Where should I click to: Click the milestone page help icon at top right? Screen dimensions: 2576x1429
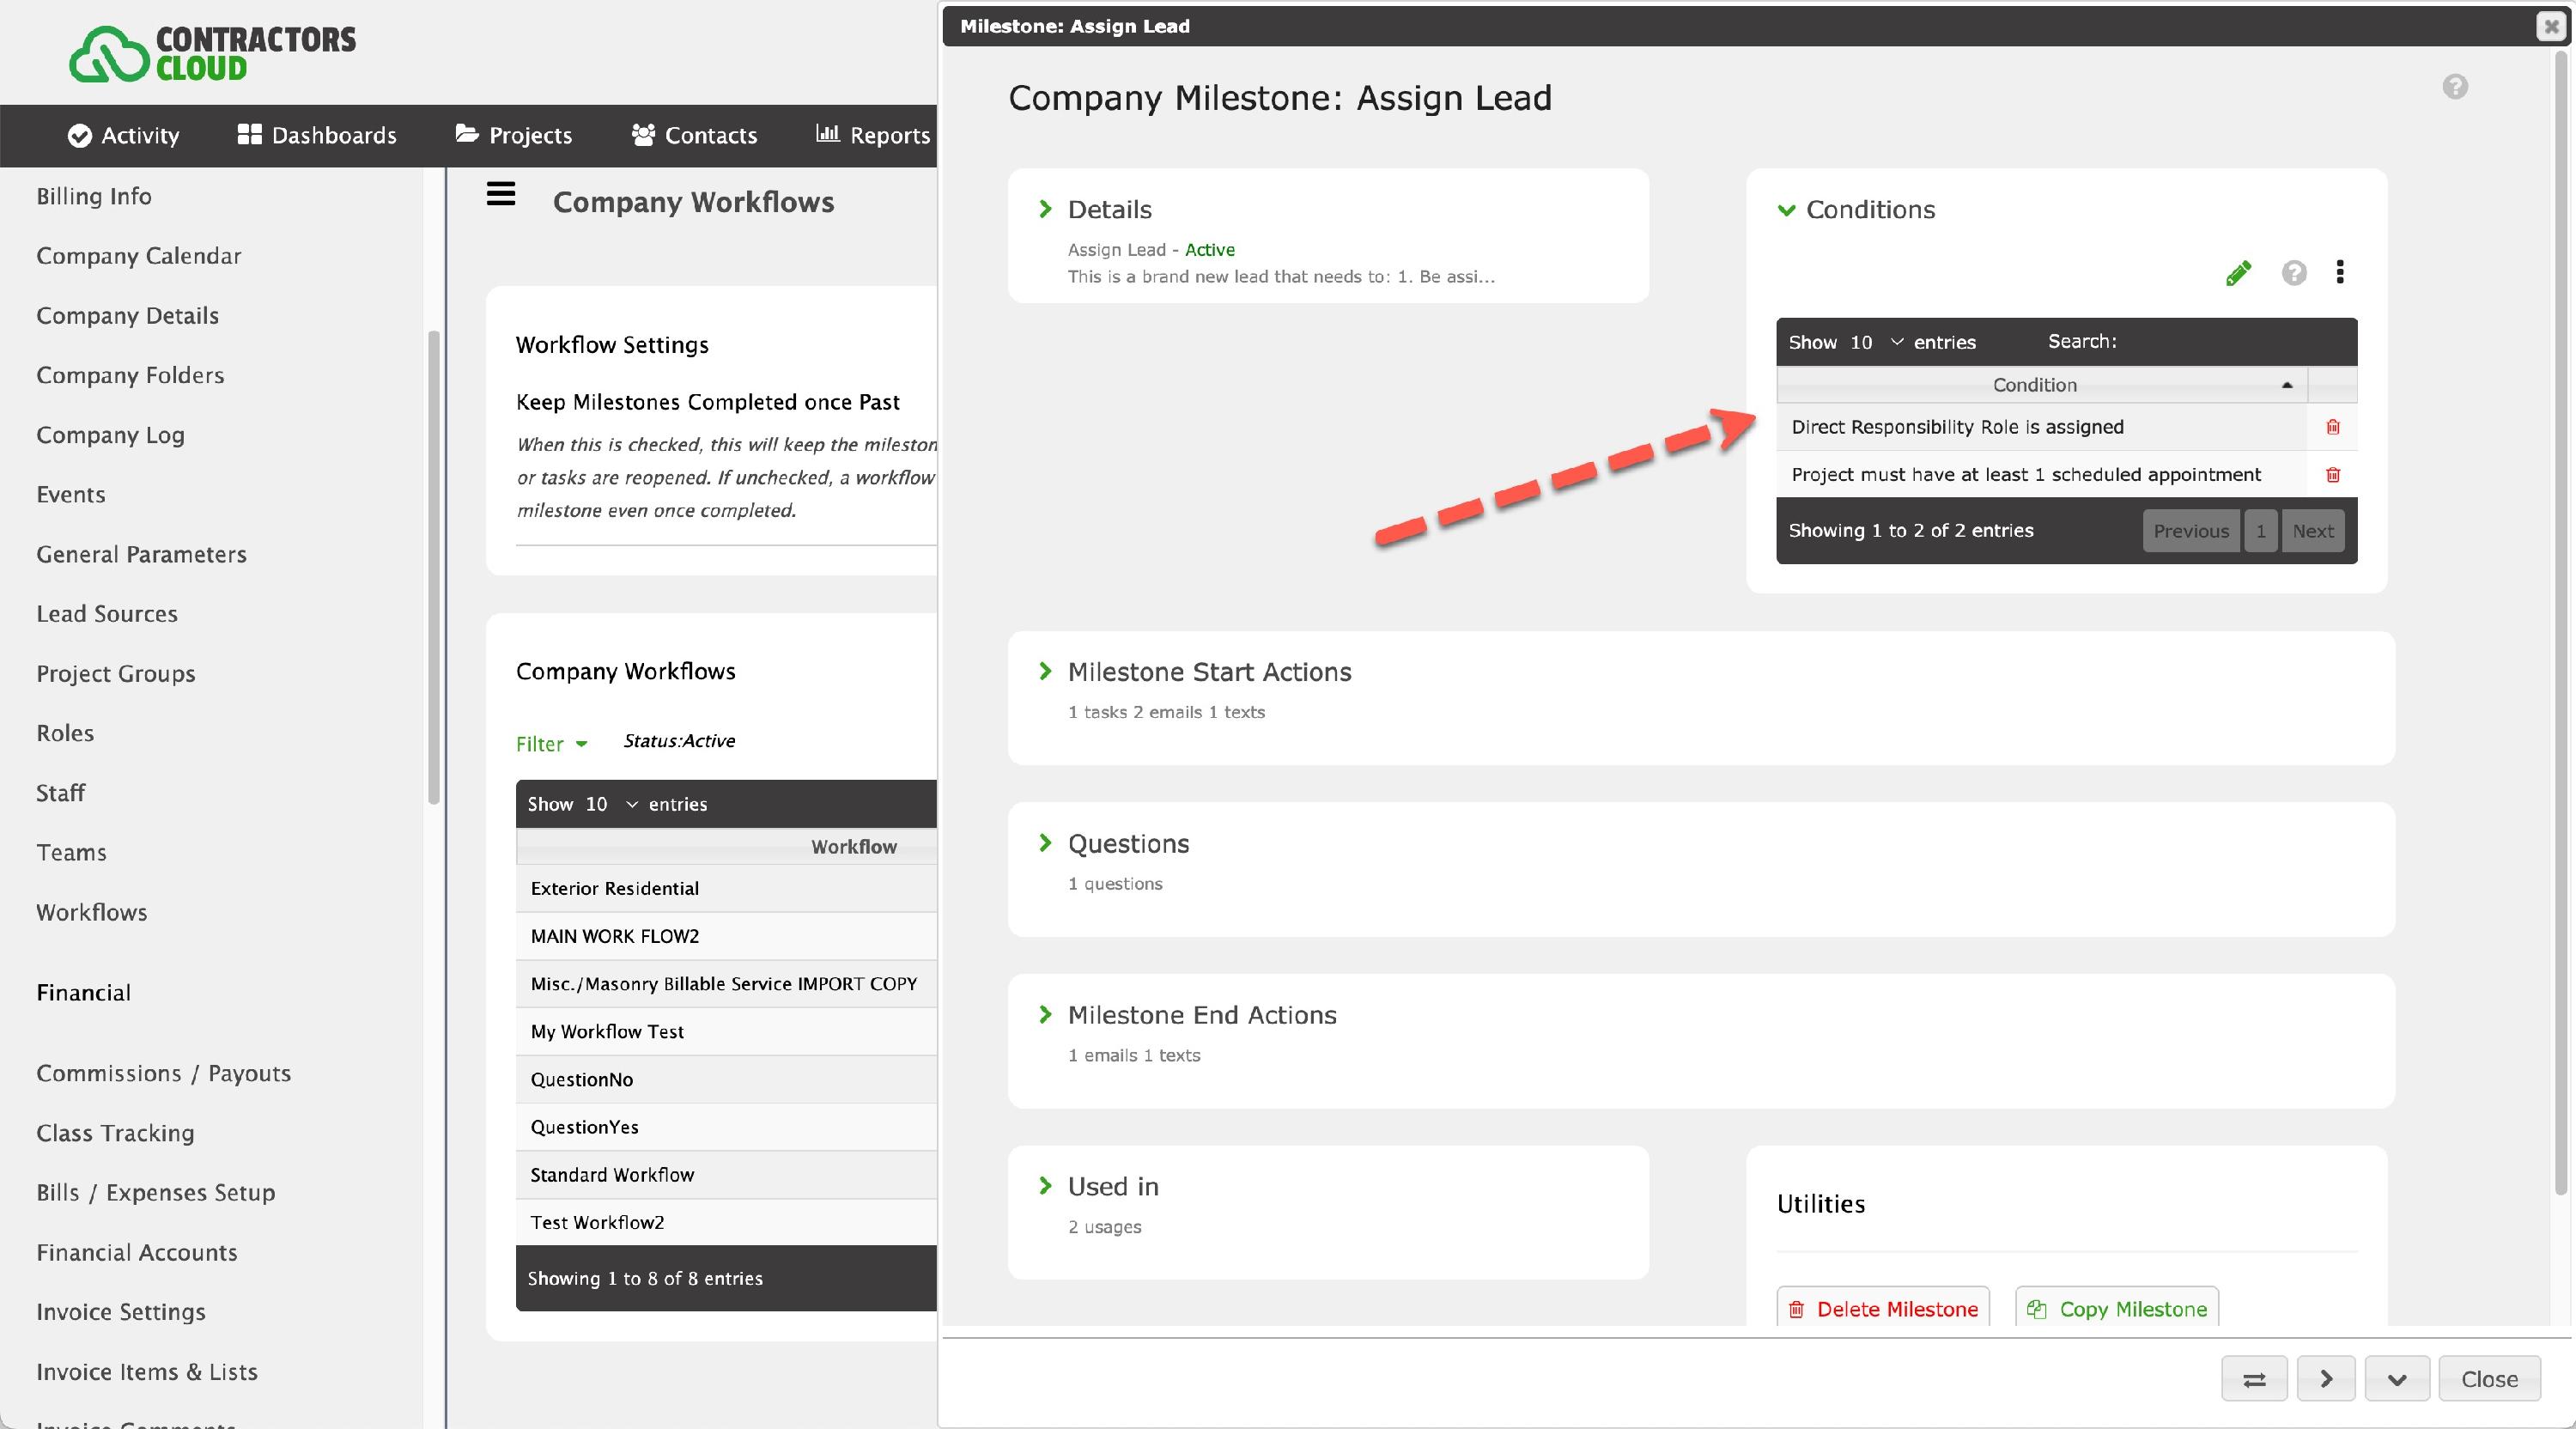click(2455, 87)
